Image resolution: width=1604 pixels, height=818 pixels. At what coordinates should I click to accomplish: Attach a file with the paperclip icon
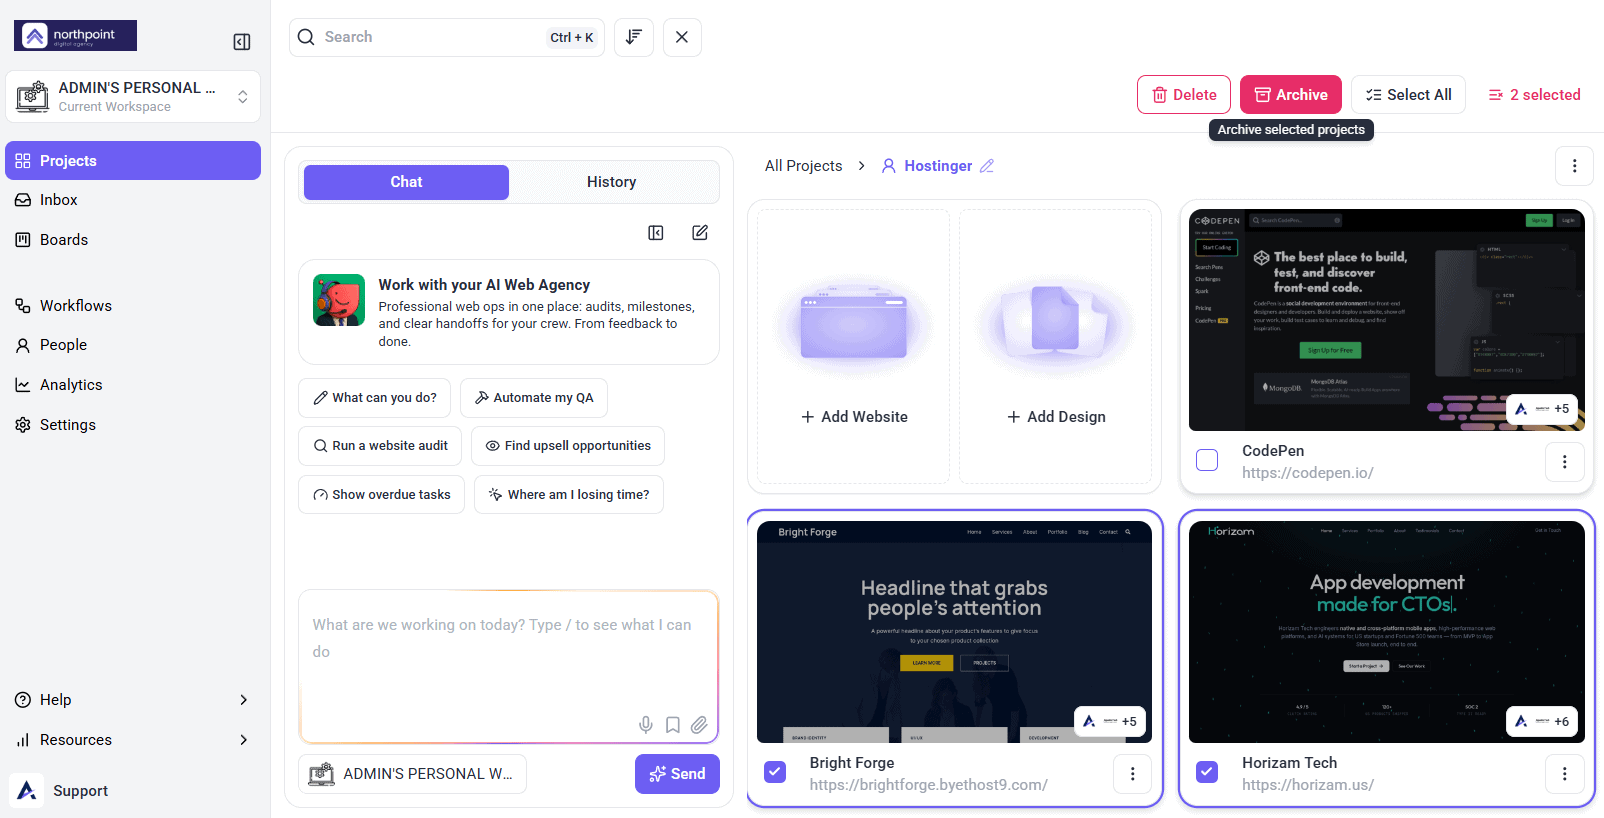(699, 725)
